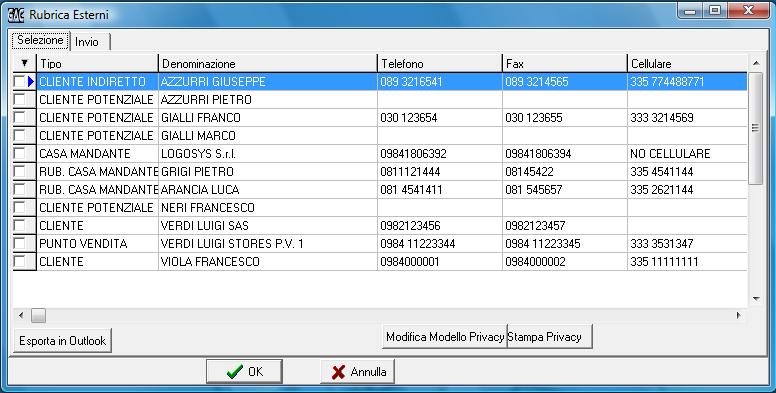Click the horizontal scrollbar thumb
776x393 pixels.
click(x=39, y=315)
